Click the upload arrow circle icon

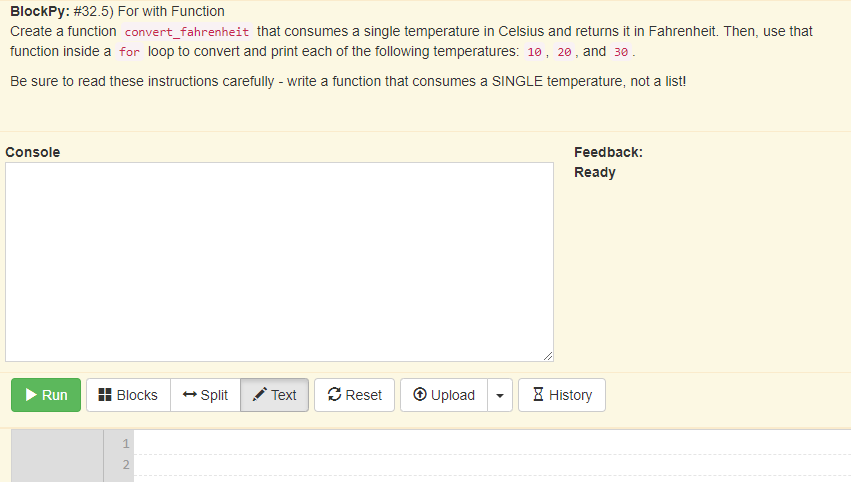(x=420, y=395)
